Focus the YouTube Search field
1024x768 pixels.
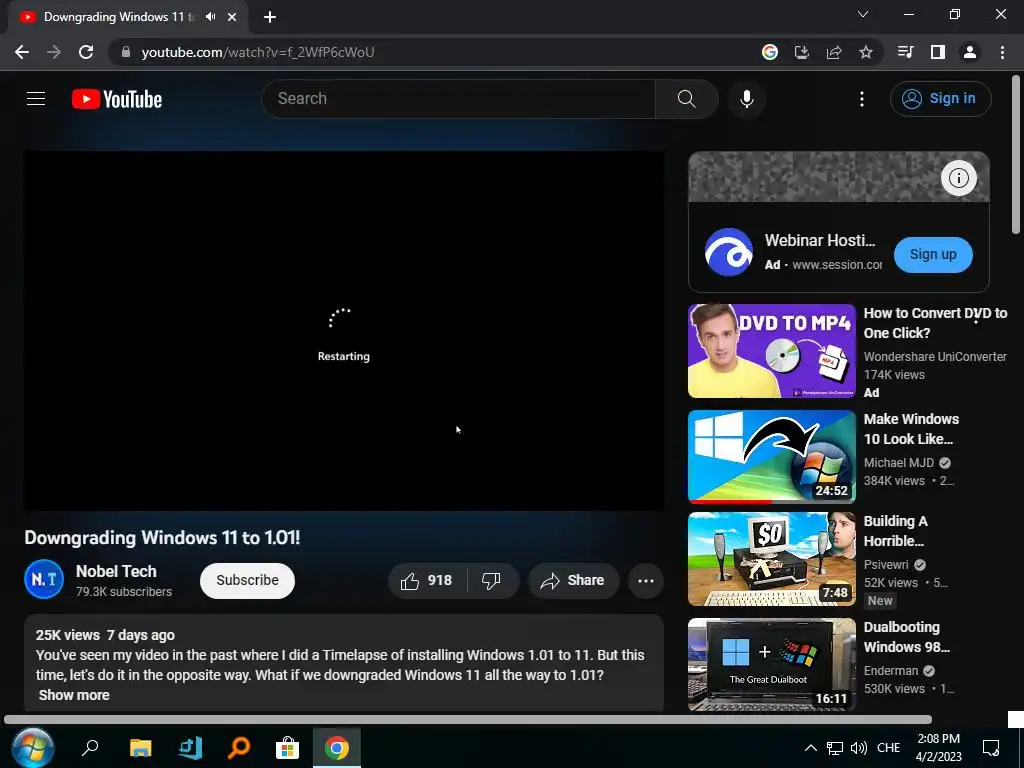[458, 99]
